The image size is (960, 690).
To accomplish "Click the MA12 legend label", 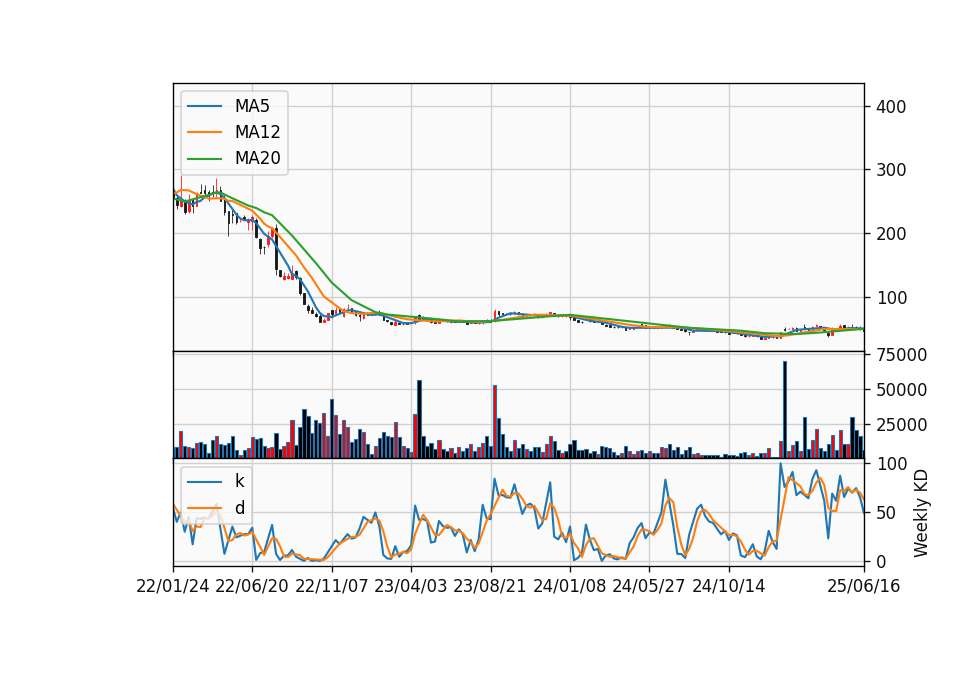I will (x=257, y=132).
